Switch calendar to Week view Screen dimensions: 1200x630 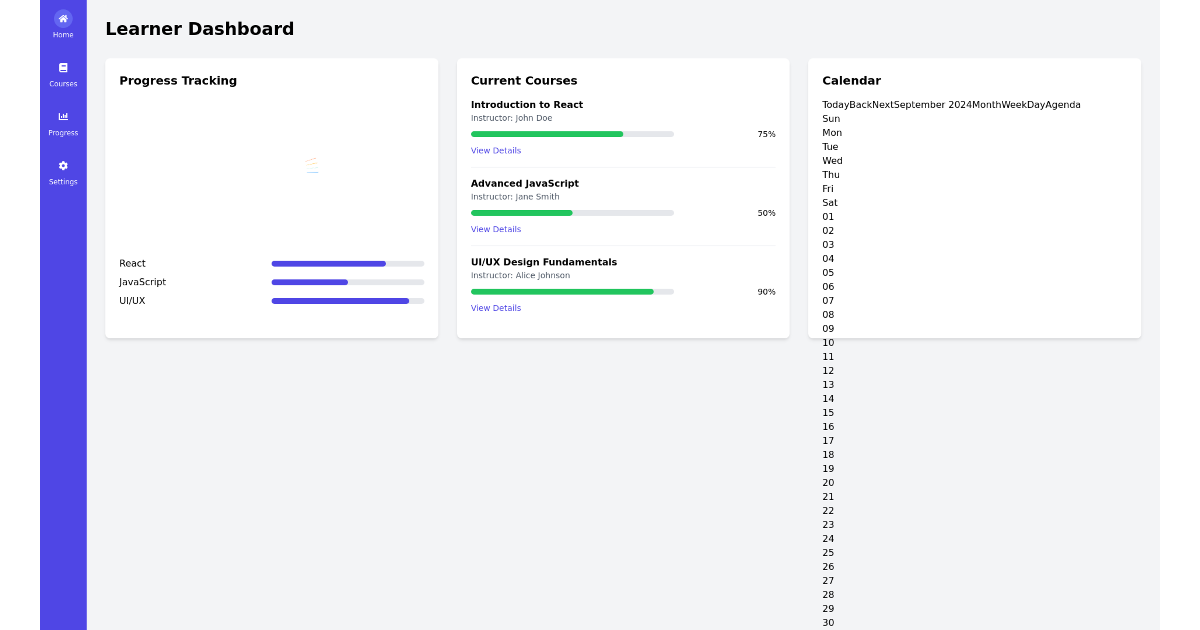tap(1014, 105)
